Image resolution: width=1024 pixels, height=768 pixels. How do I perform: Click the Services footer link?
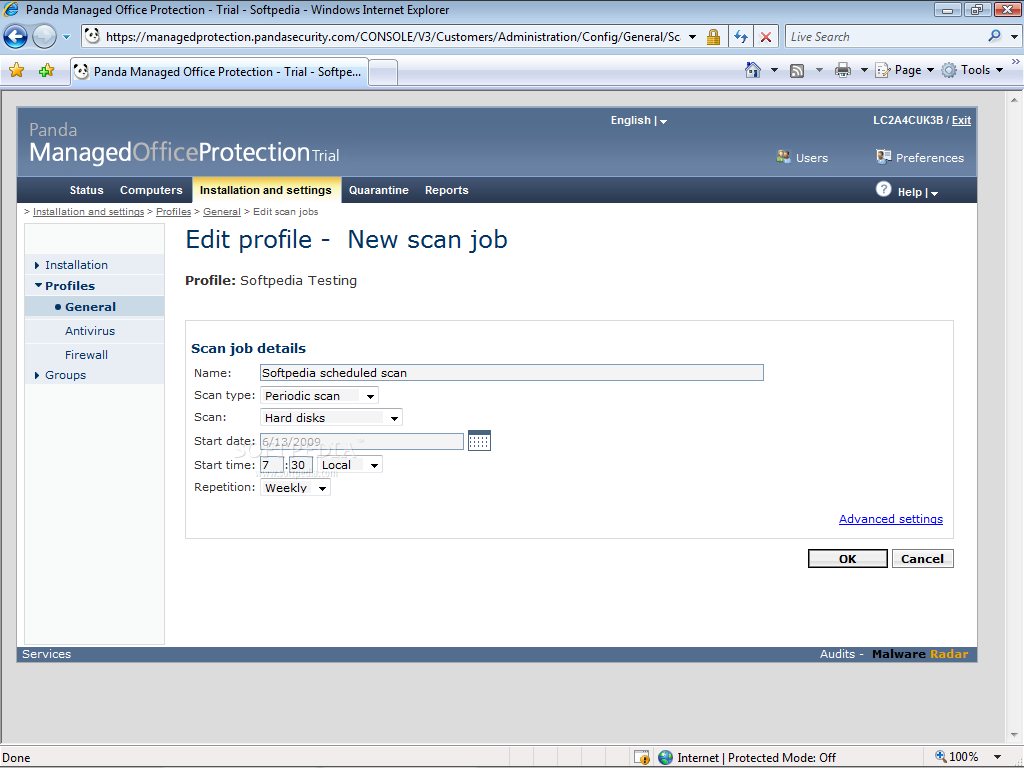pos(46,654)
